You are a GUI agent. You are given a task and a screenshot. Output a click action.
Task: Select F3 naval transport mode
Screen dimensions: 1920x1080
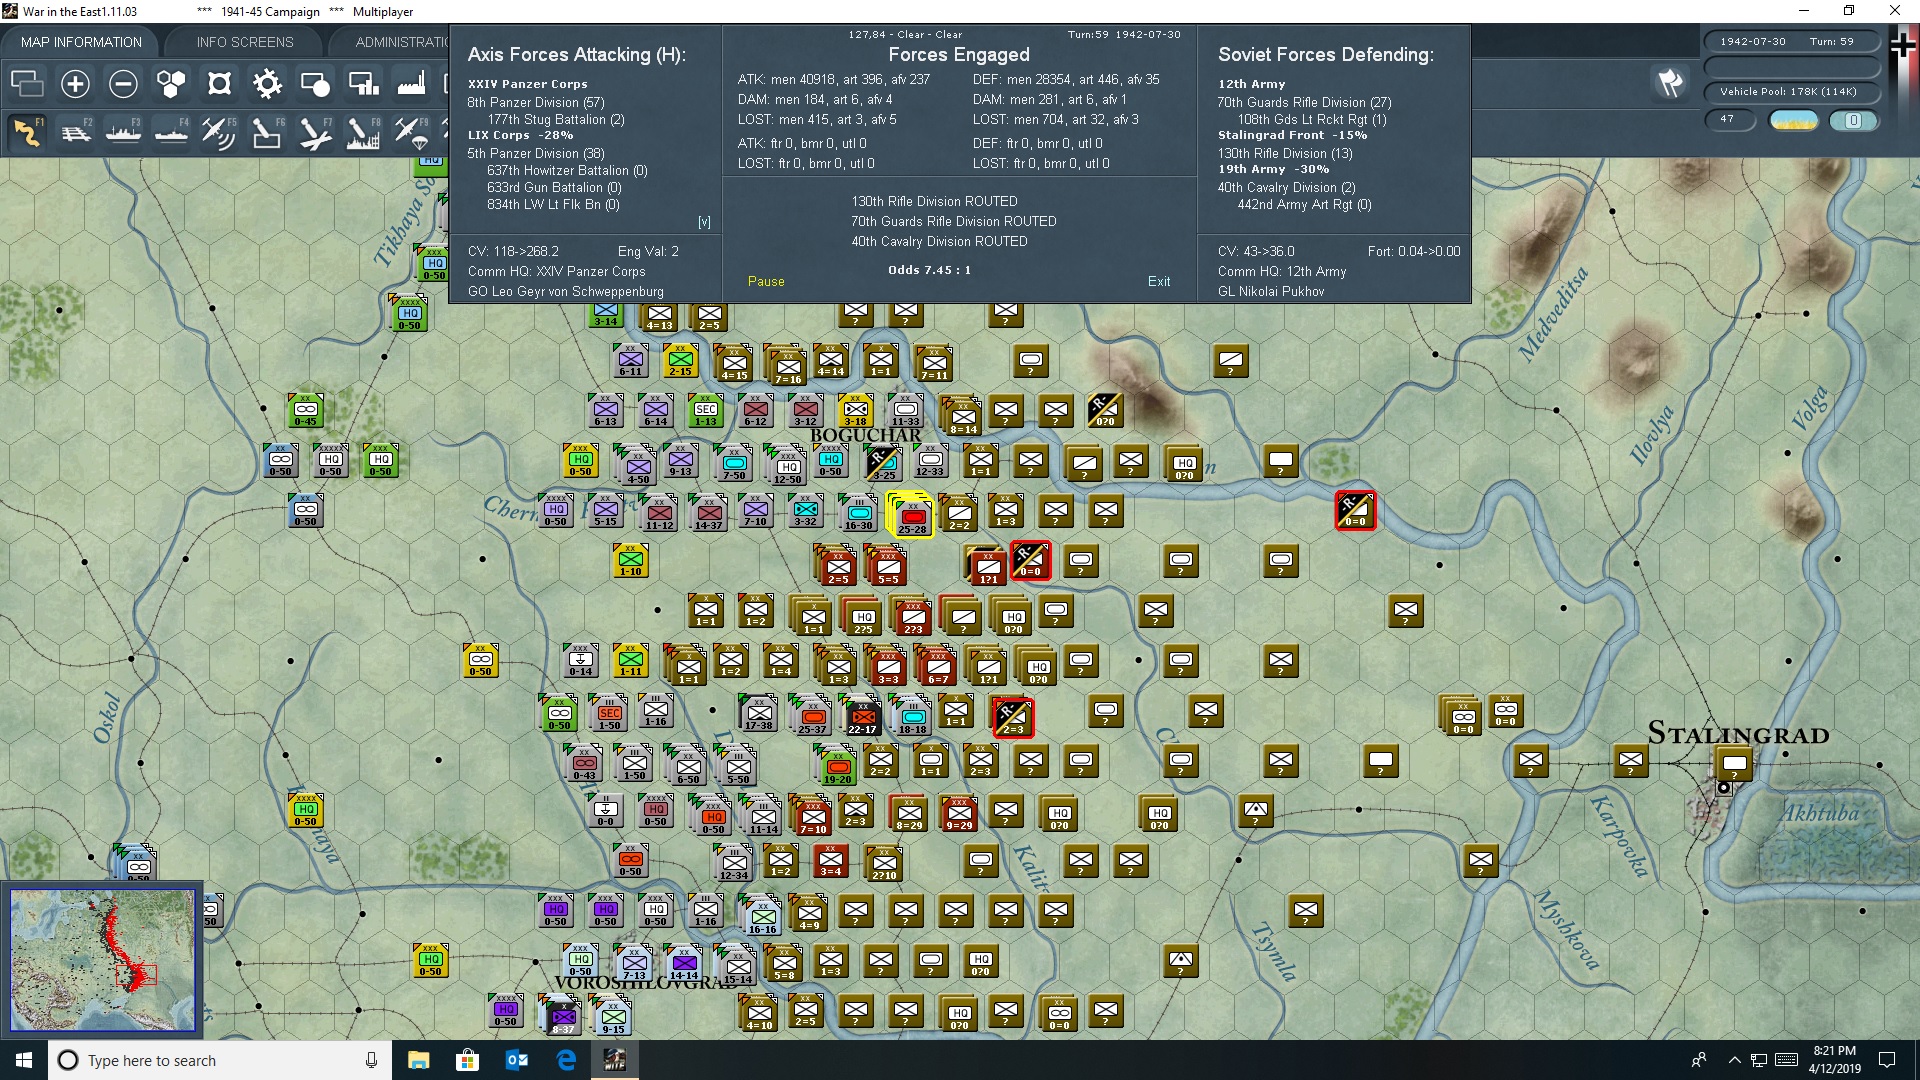pos(124,132)
